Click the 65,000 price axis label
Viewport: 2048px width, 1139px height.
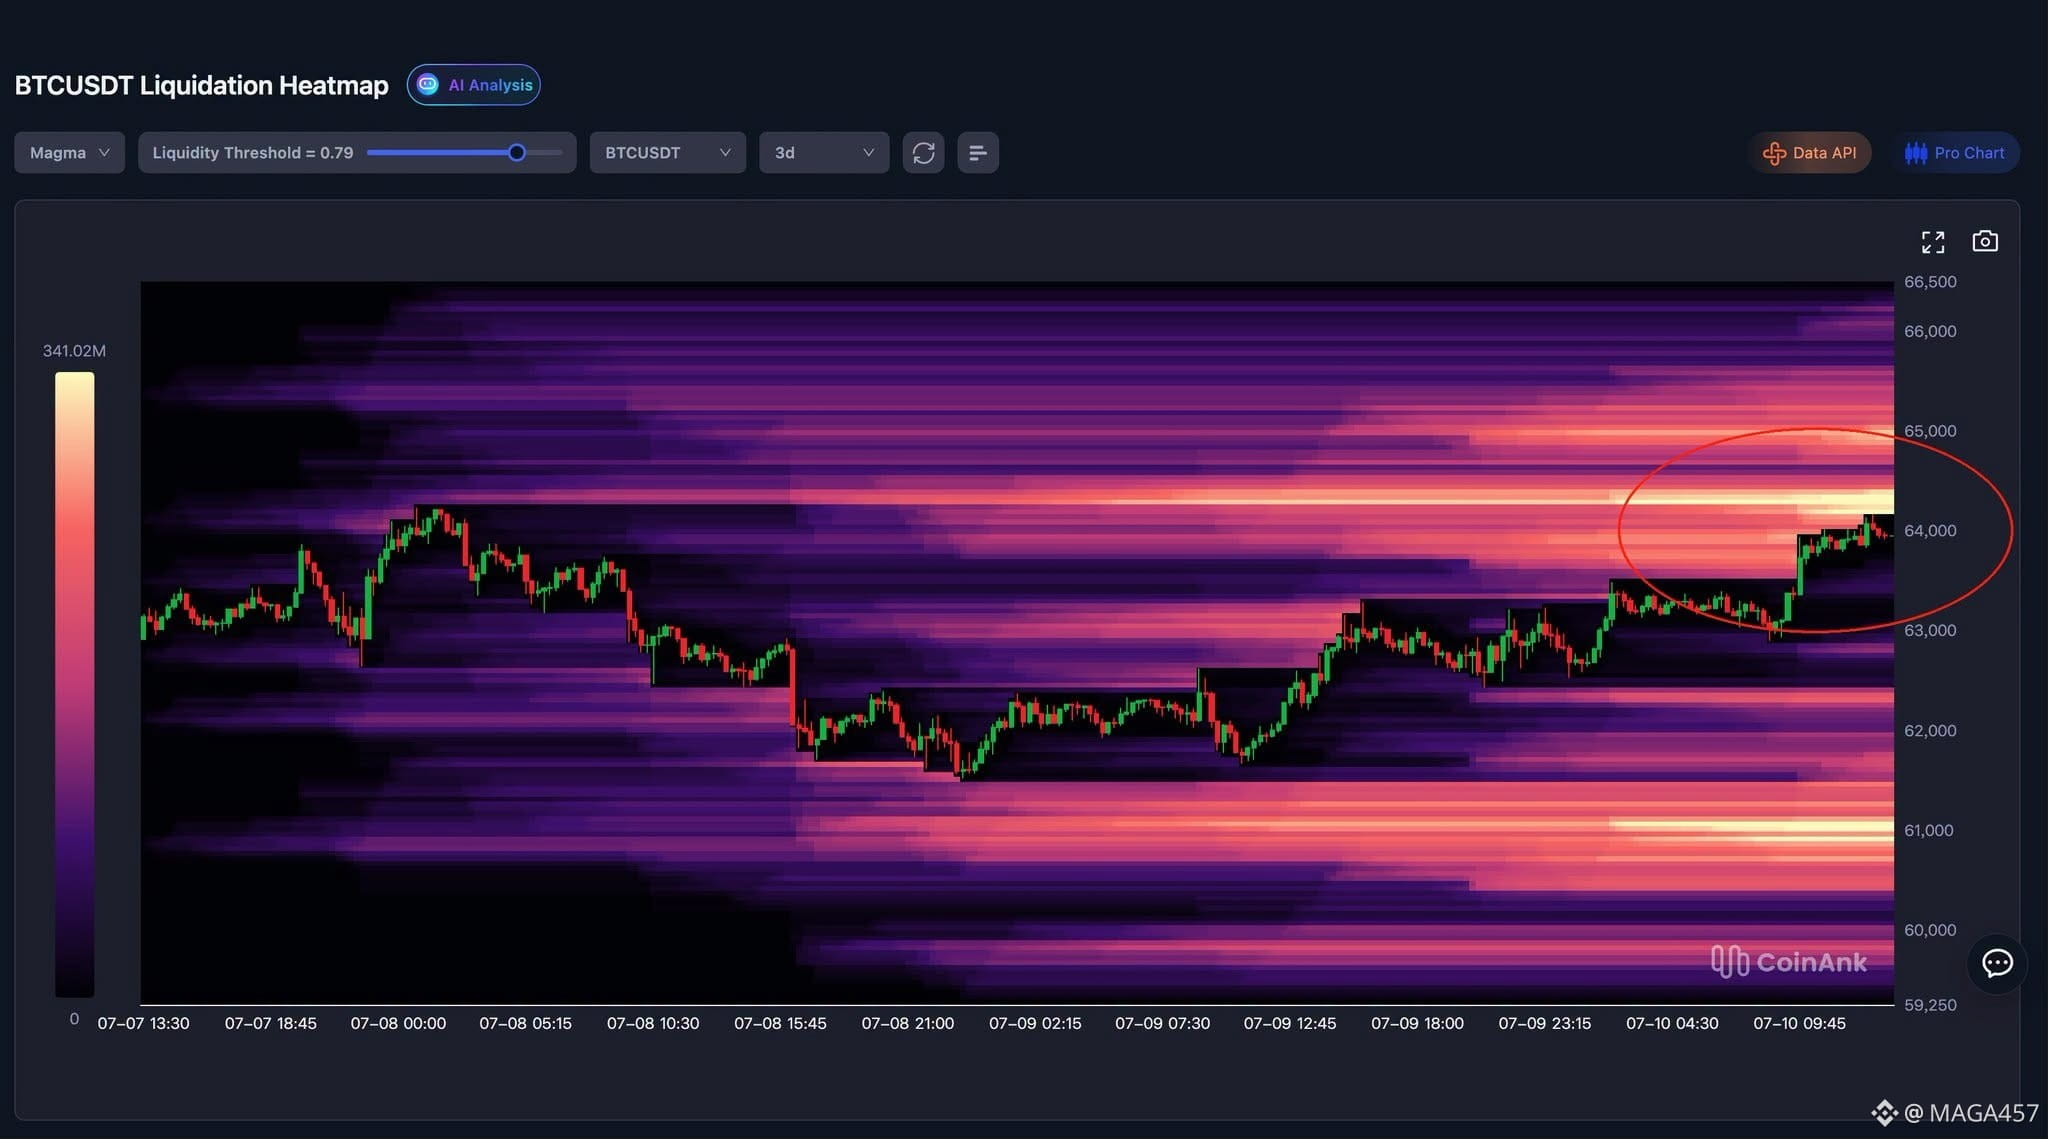pos(1930,431)
